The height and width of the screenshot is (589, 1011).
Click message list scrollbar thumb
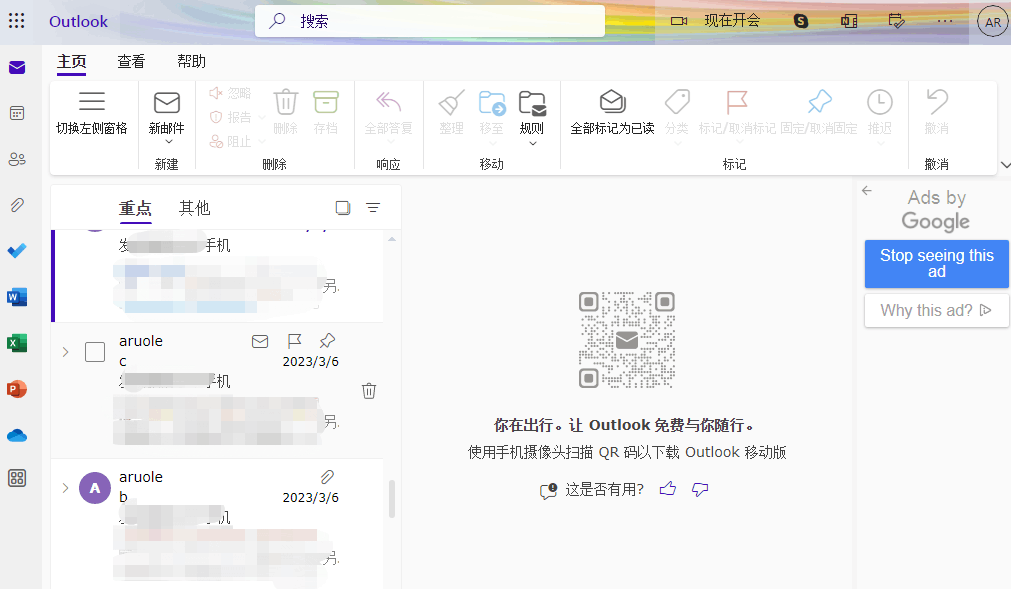coord(392,499)
